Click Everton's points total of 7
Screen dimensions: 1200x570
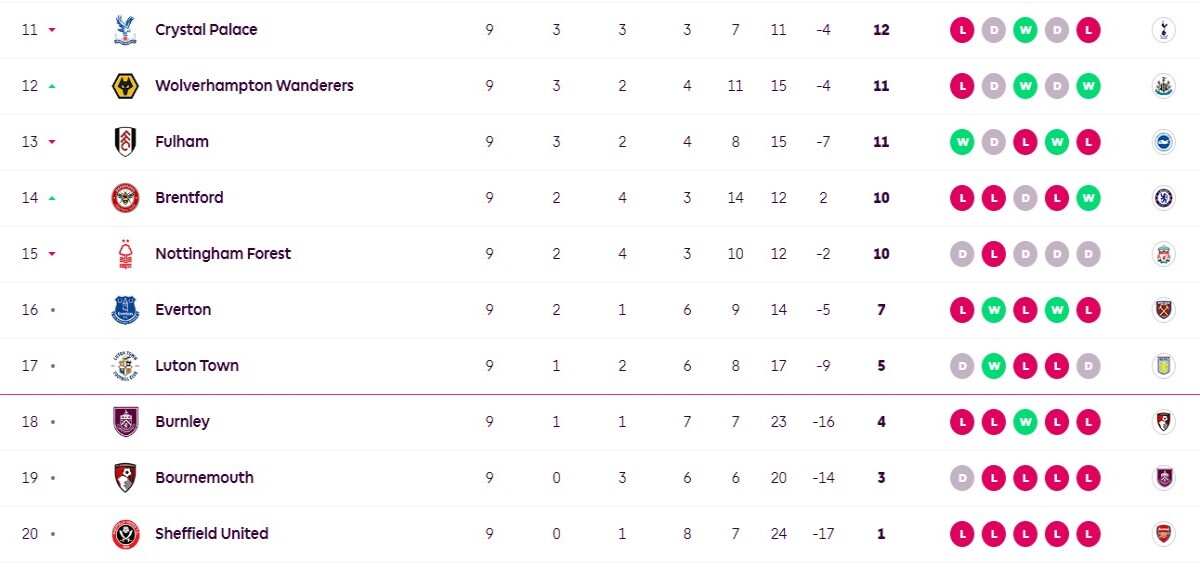(x=881, y=310)
